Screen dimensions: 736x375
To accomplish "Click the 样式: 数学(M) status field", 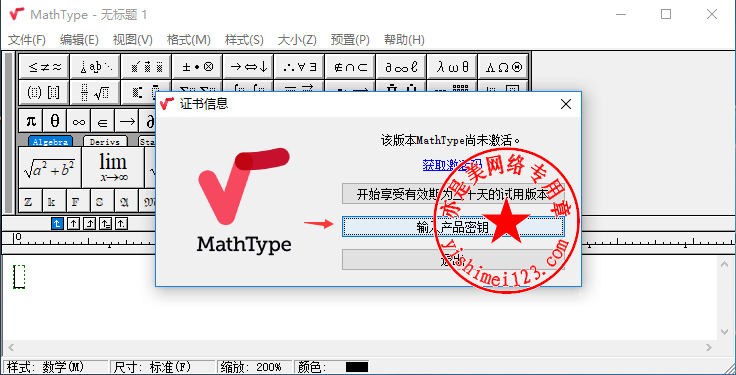I will click(x=55, y=367).
